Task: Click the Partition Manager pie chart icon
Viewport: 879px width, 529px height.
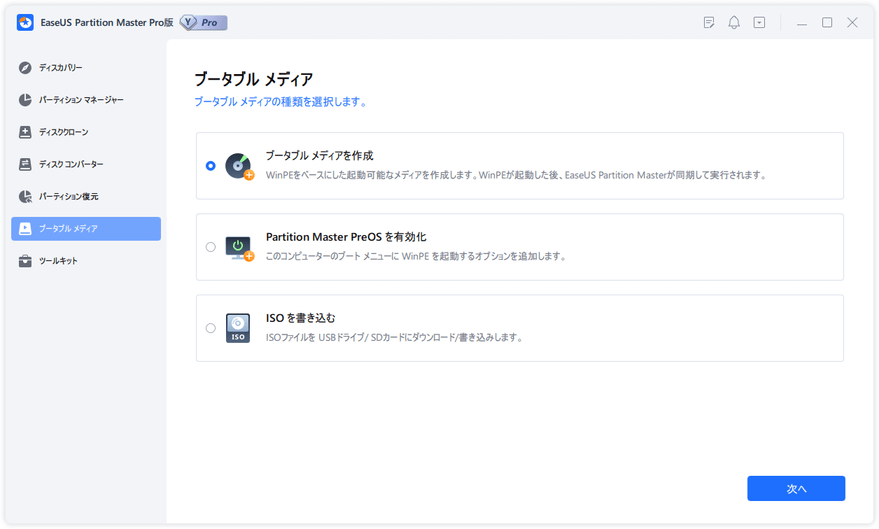Action: pyautogui.click(x=26, y=100)
